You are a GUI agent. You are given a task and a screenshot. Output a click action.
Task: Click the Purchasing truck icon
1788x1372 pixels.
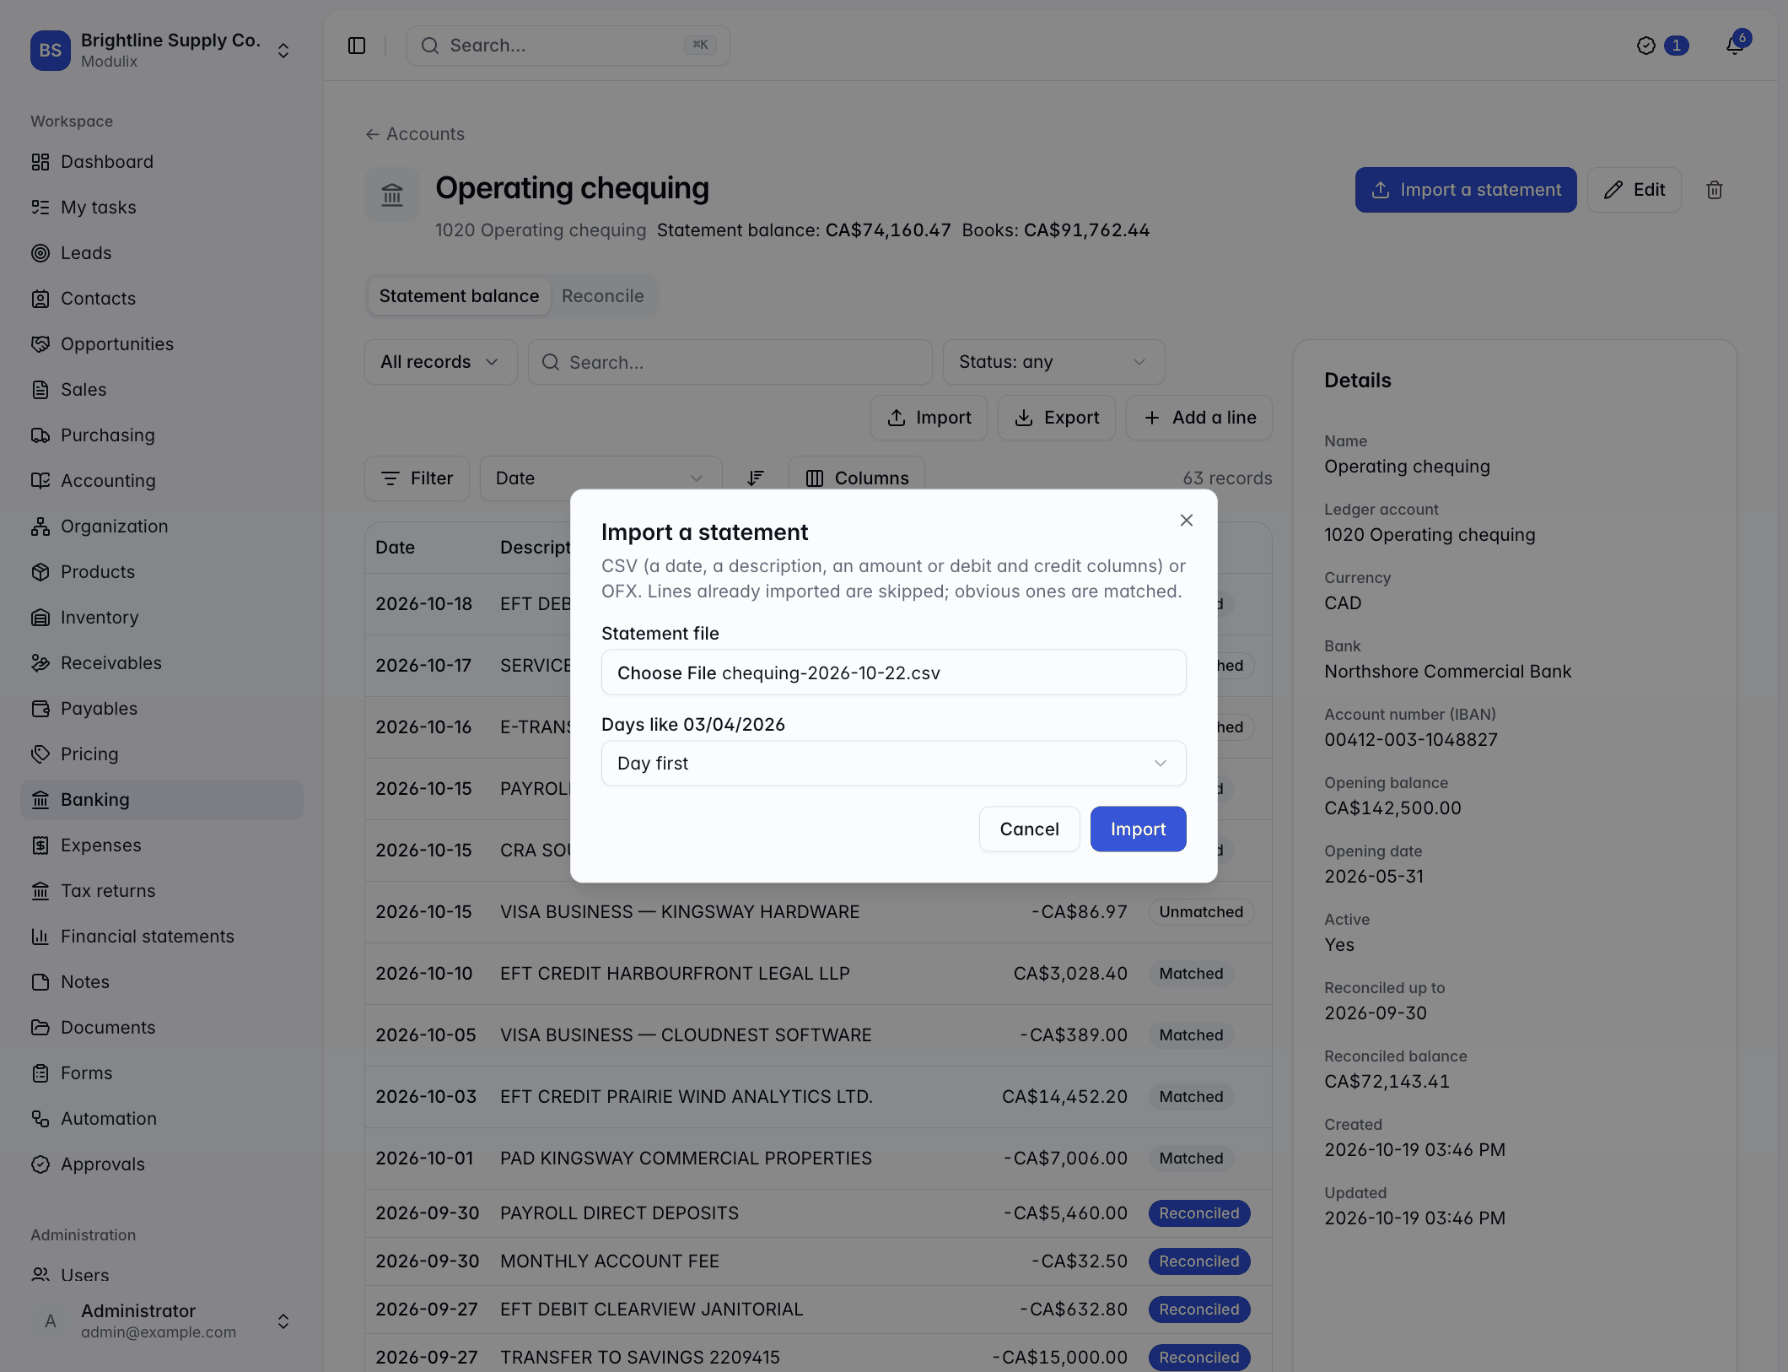point(40,435)
